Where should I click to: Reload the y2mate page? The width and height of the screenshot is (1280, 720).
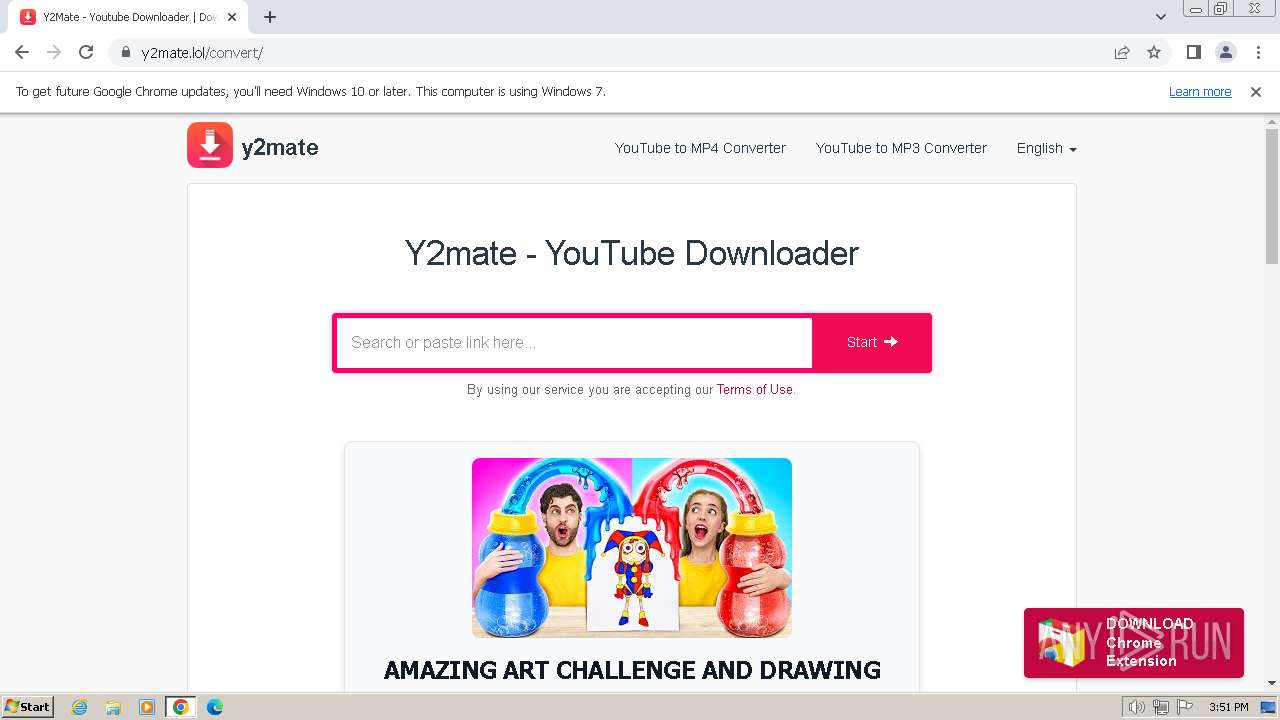[86, 52]
